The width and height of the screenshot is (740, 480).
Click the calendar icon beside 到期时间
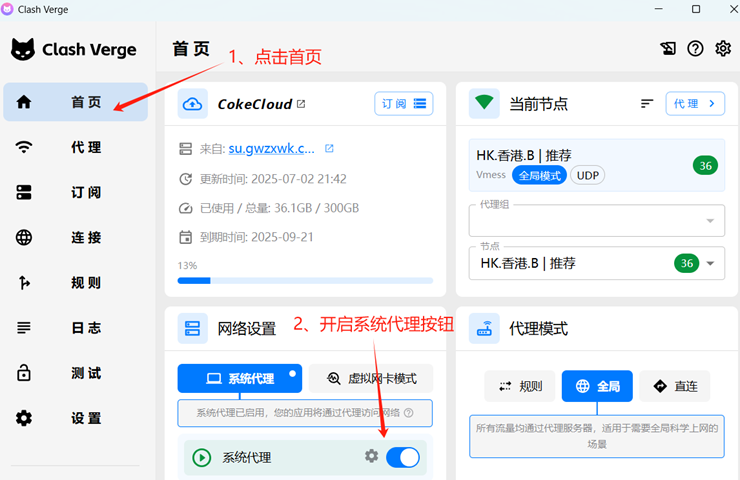(x=185, y=237)
